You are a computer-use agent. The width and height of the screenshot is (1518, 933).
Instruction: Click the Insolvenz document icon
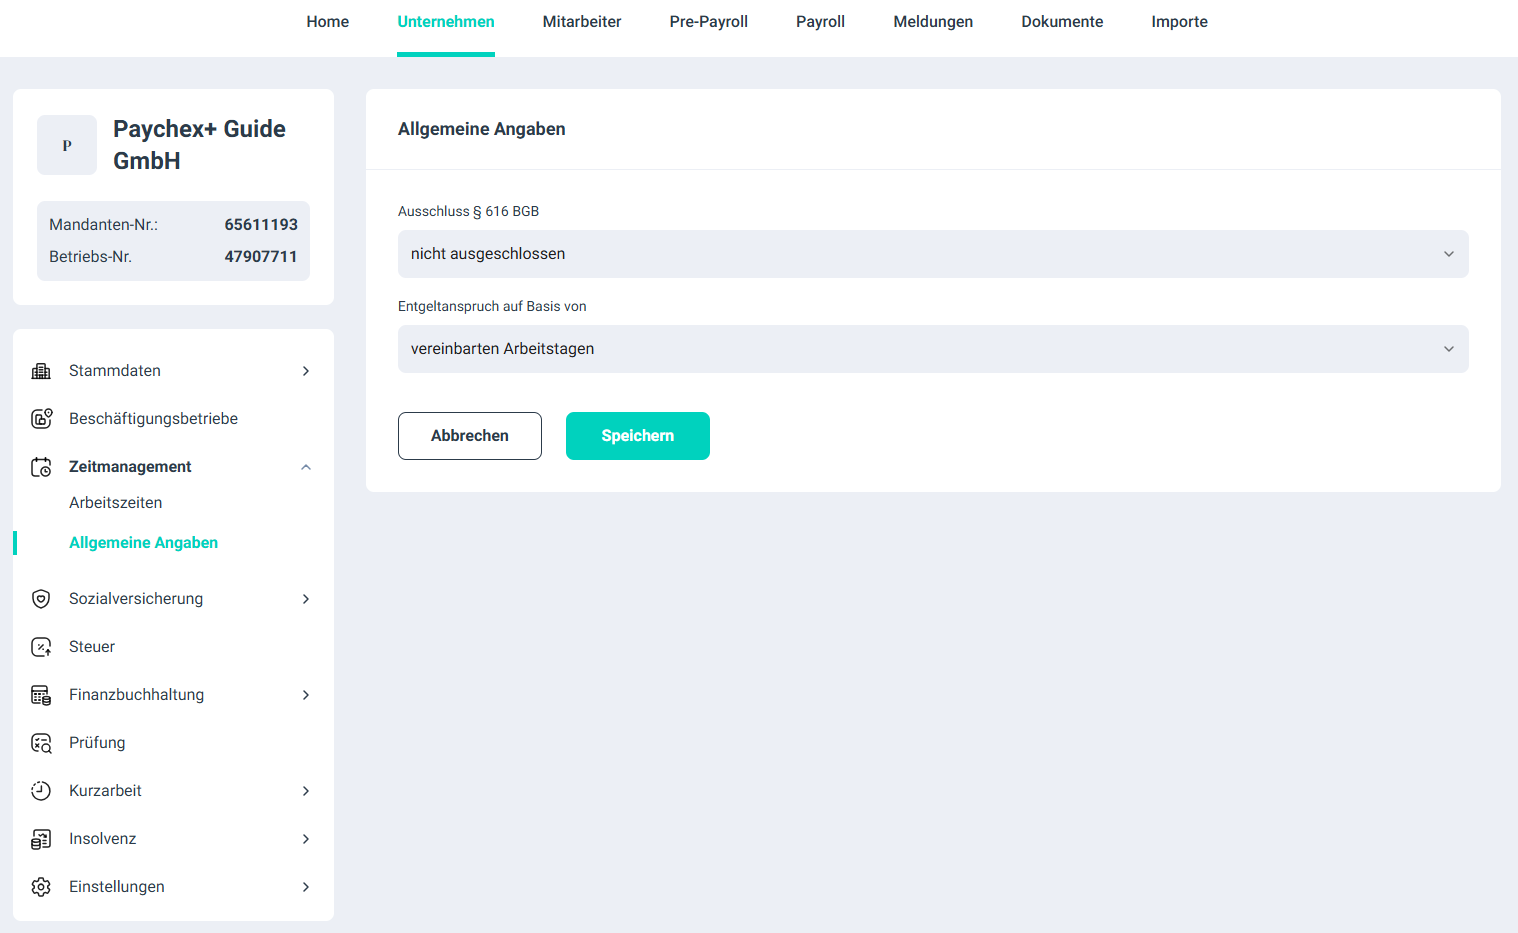[x=41, y=839]
